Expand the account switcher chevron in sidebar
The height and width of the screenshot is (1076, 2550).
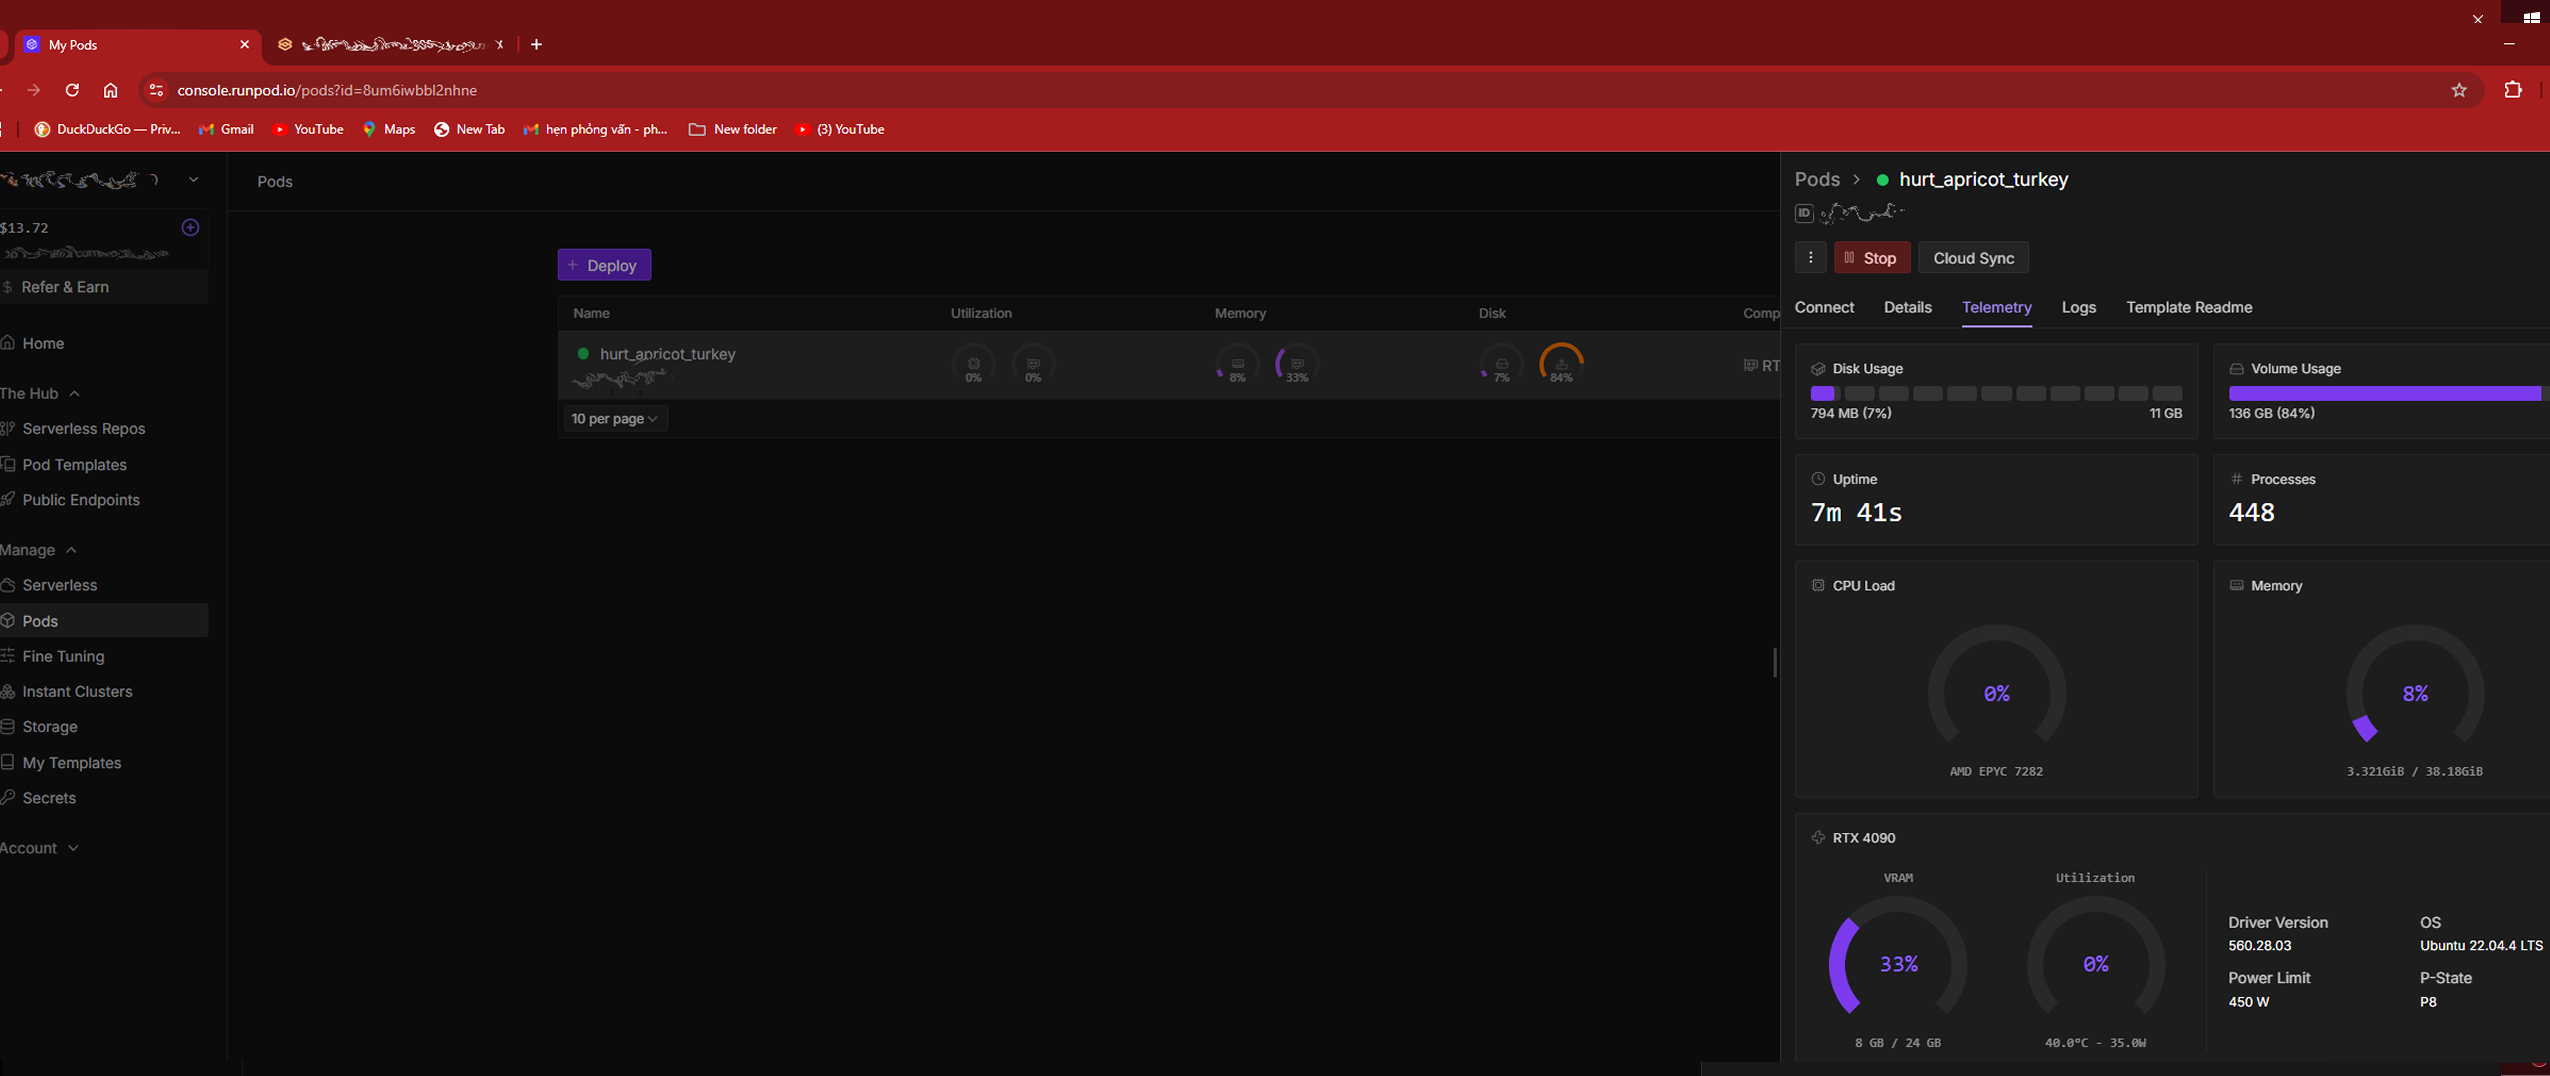click(193, 180)
